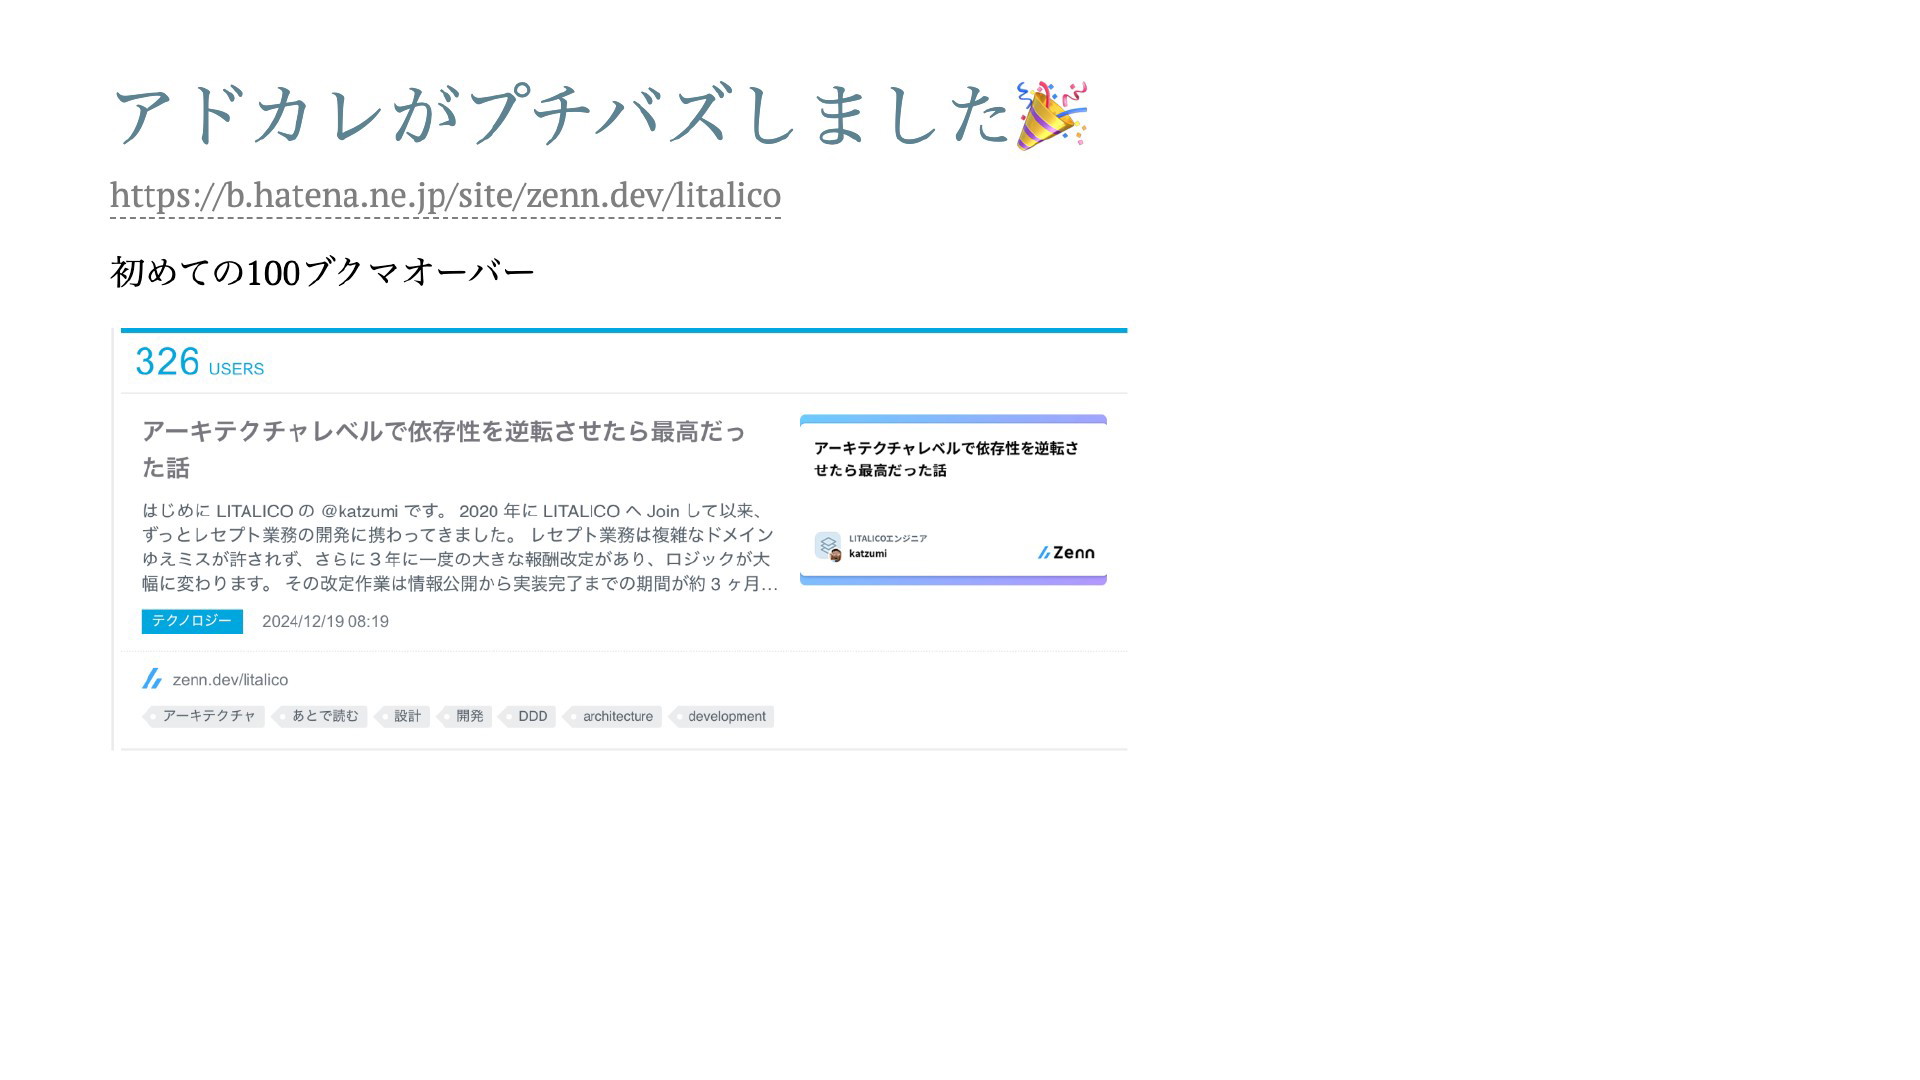This screenshot has width=1920, height=1080.
Task: Click the text 初めての100ブクマオーバー
Action: click(323, 272)
